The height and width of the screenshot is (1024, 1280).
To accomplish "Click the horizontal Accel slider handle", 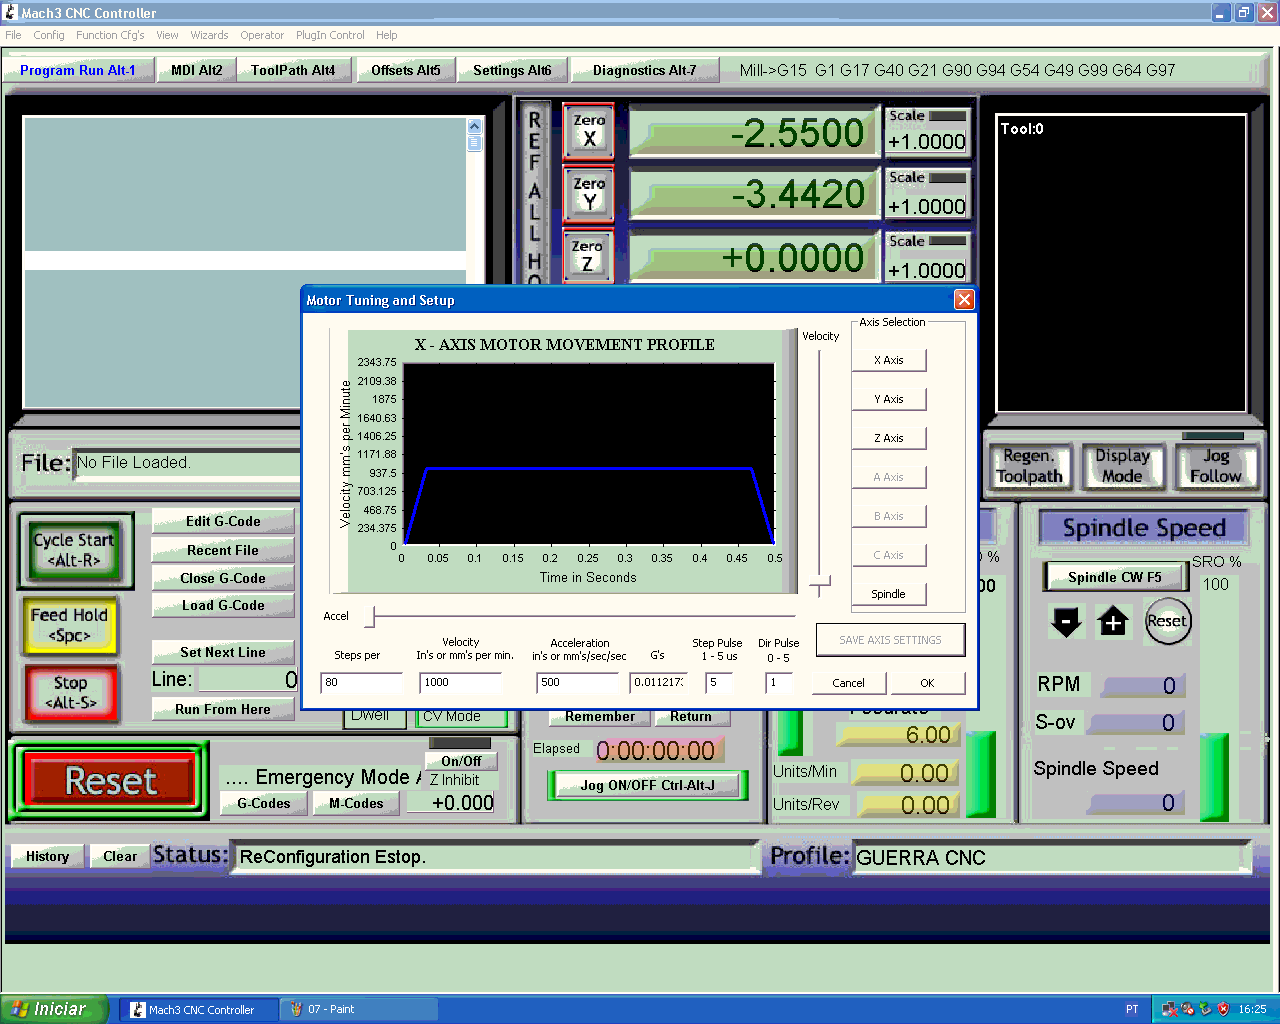I will (369, 617).
